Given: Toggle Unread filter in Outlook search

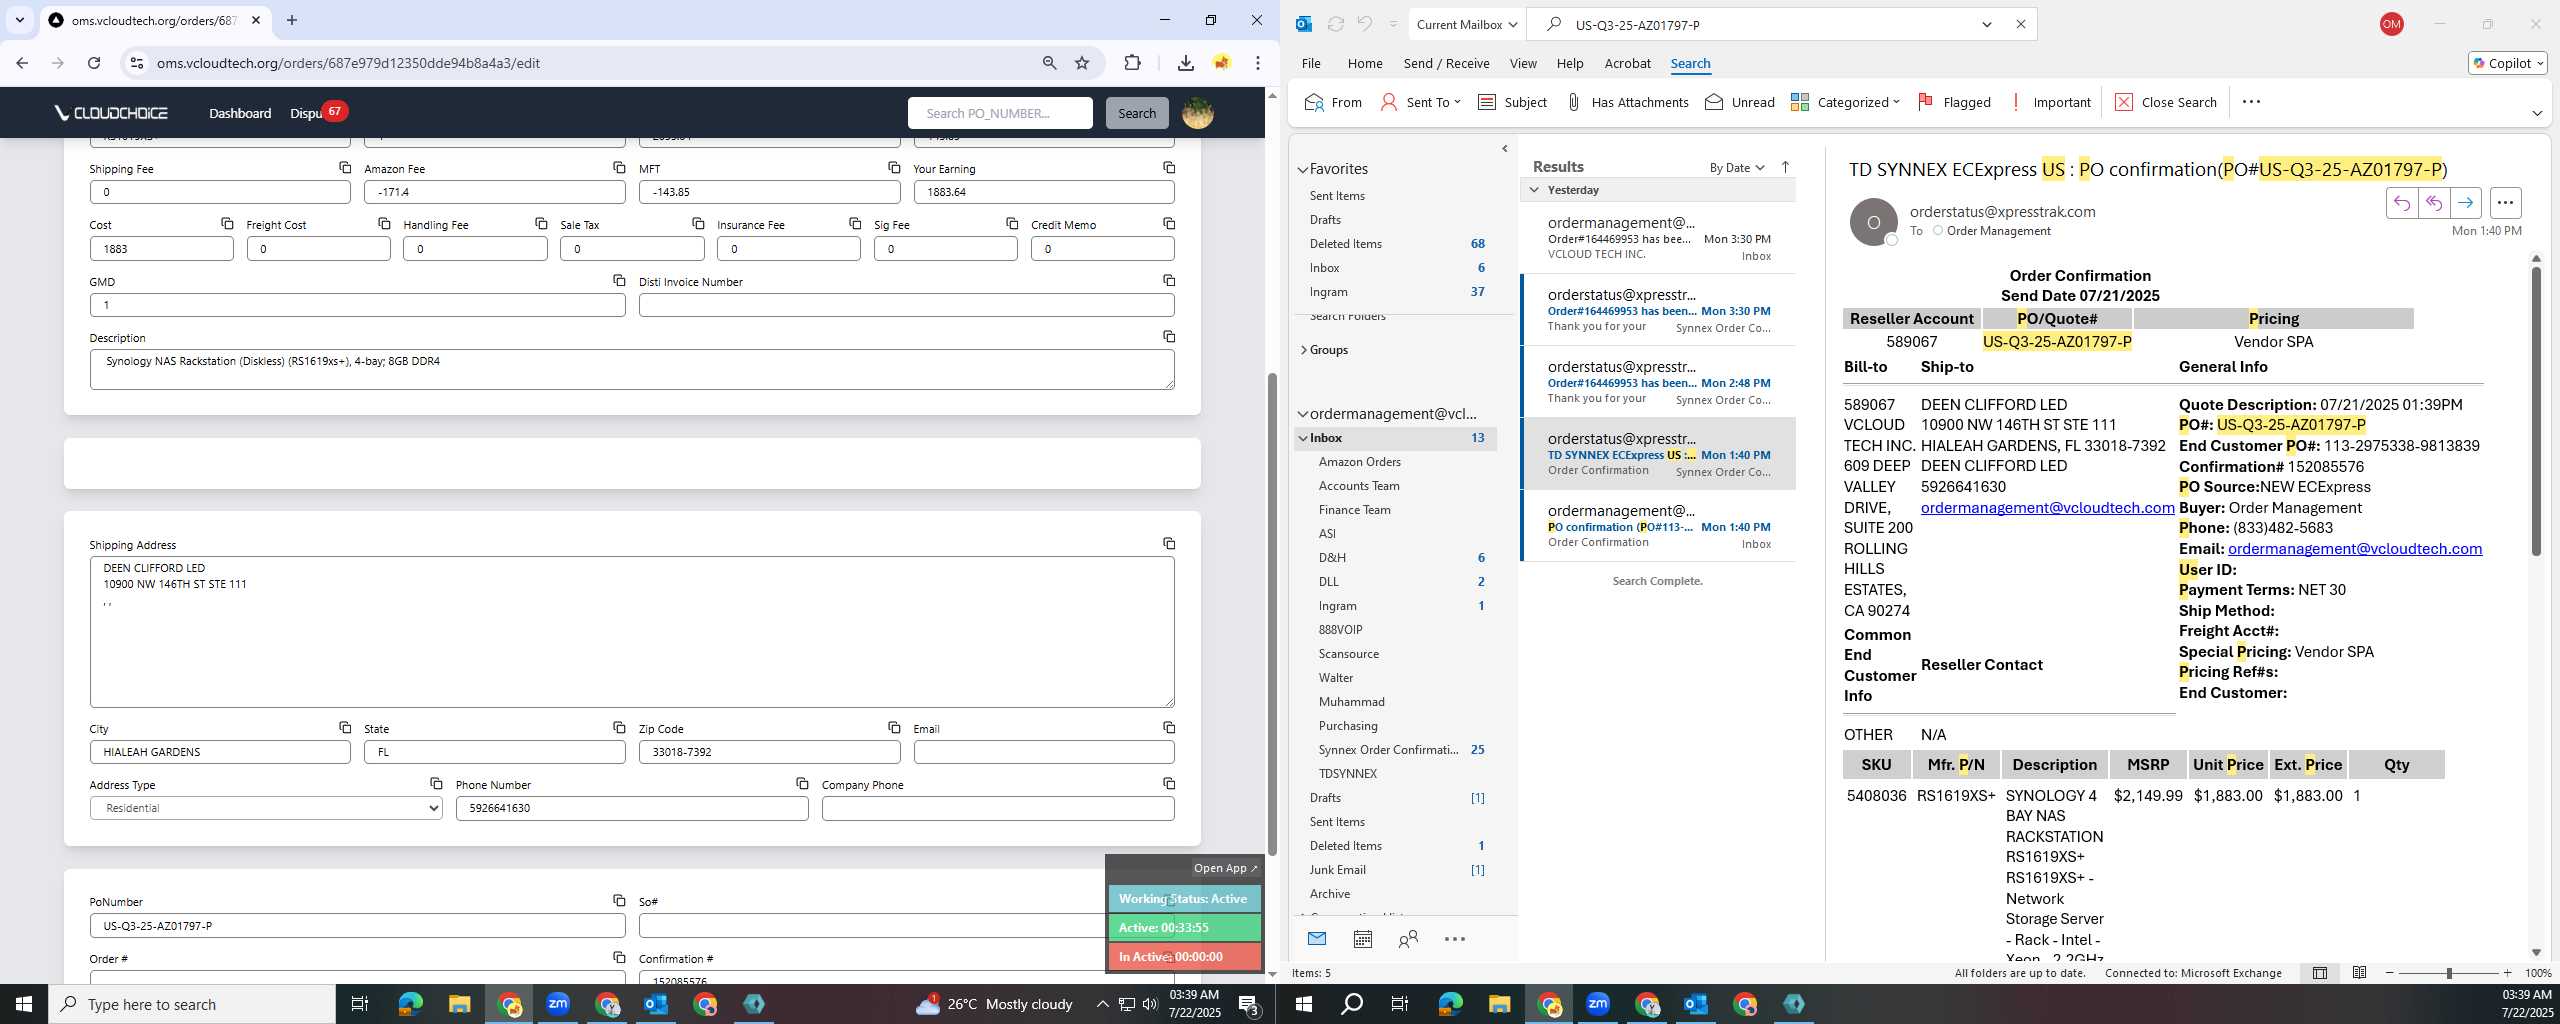Looking at the screenshot, I should [1739, 102].
